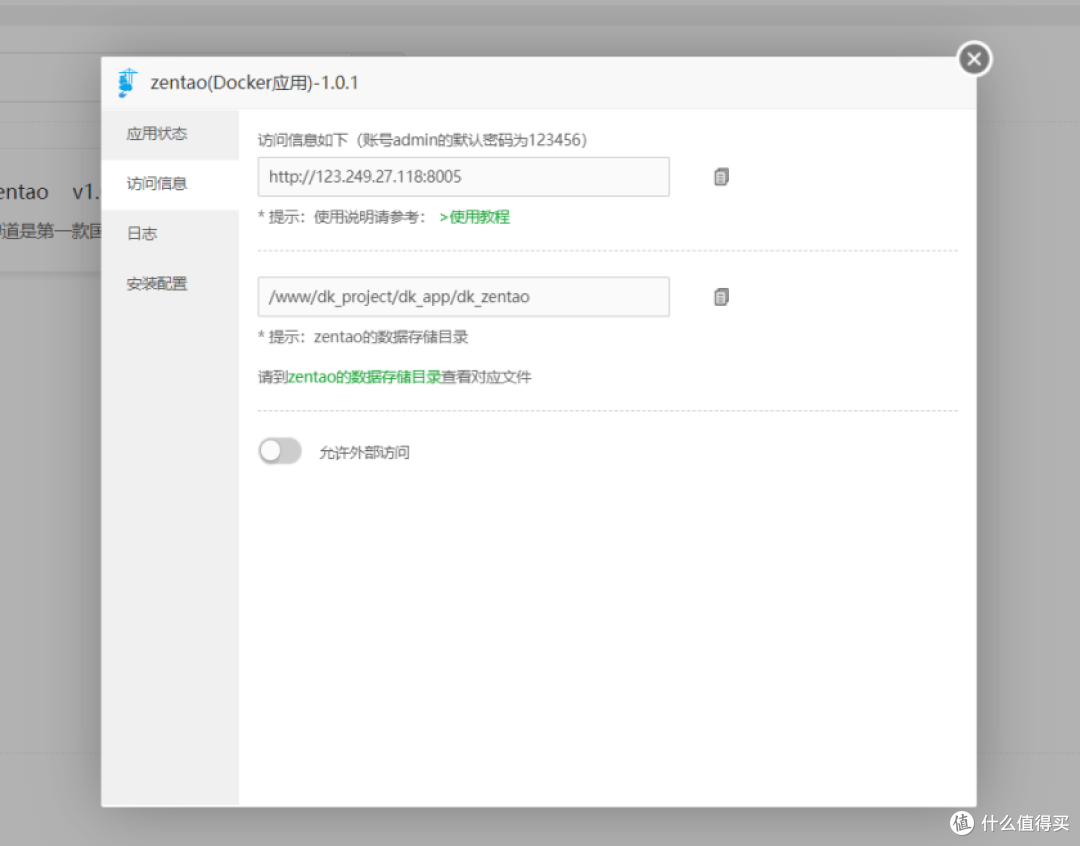
Task: Toggle the 允许外部访问 switch
Action: click(x=280, y=451)
